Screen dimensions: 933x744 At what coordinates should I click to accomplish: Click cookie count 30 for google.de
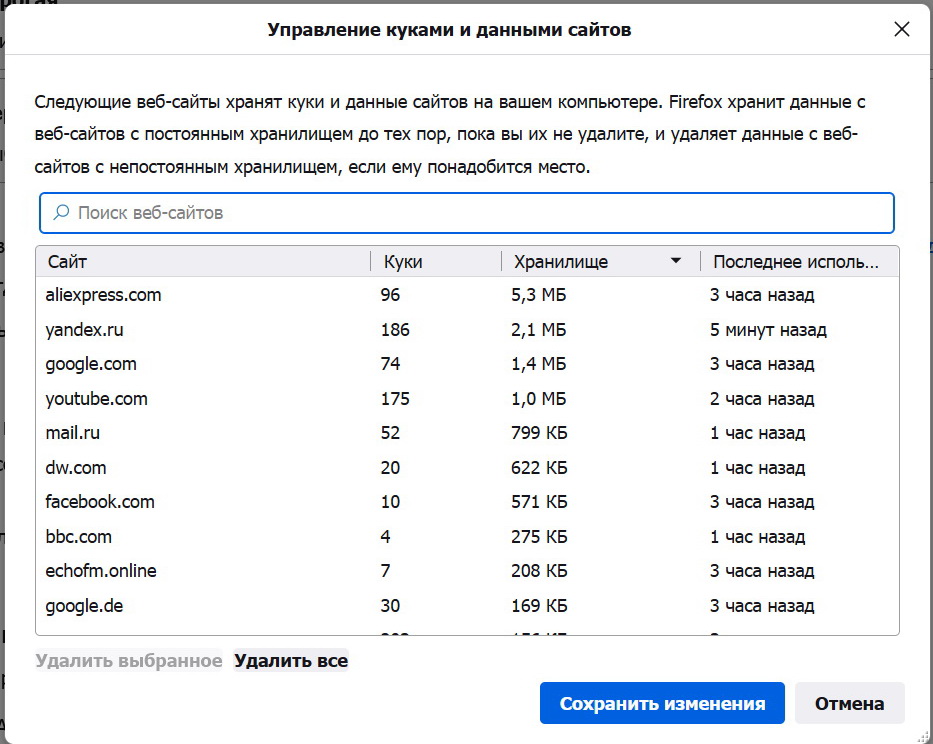click(390, 605)
